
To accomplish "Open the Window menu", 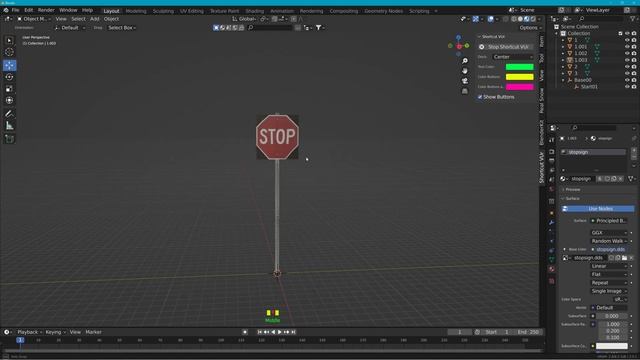I will coord(68,10).
